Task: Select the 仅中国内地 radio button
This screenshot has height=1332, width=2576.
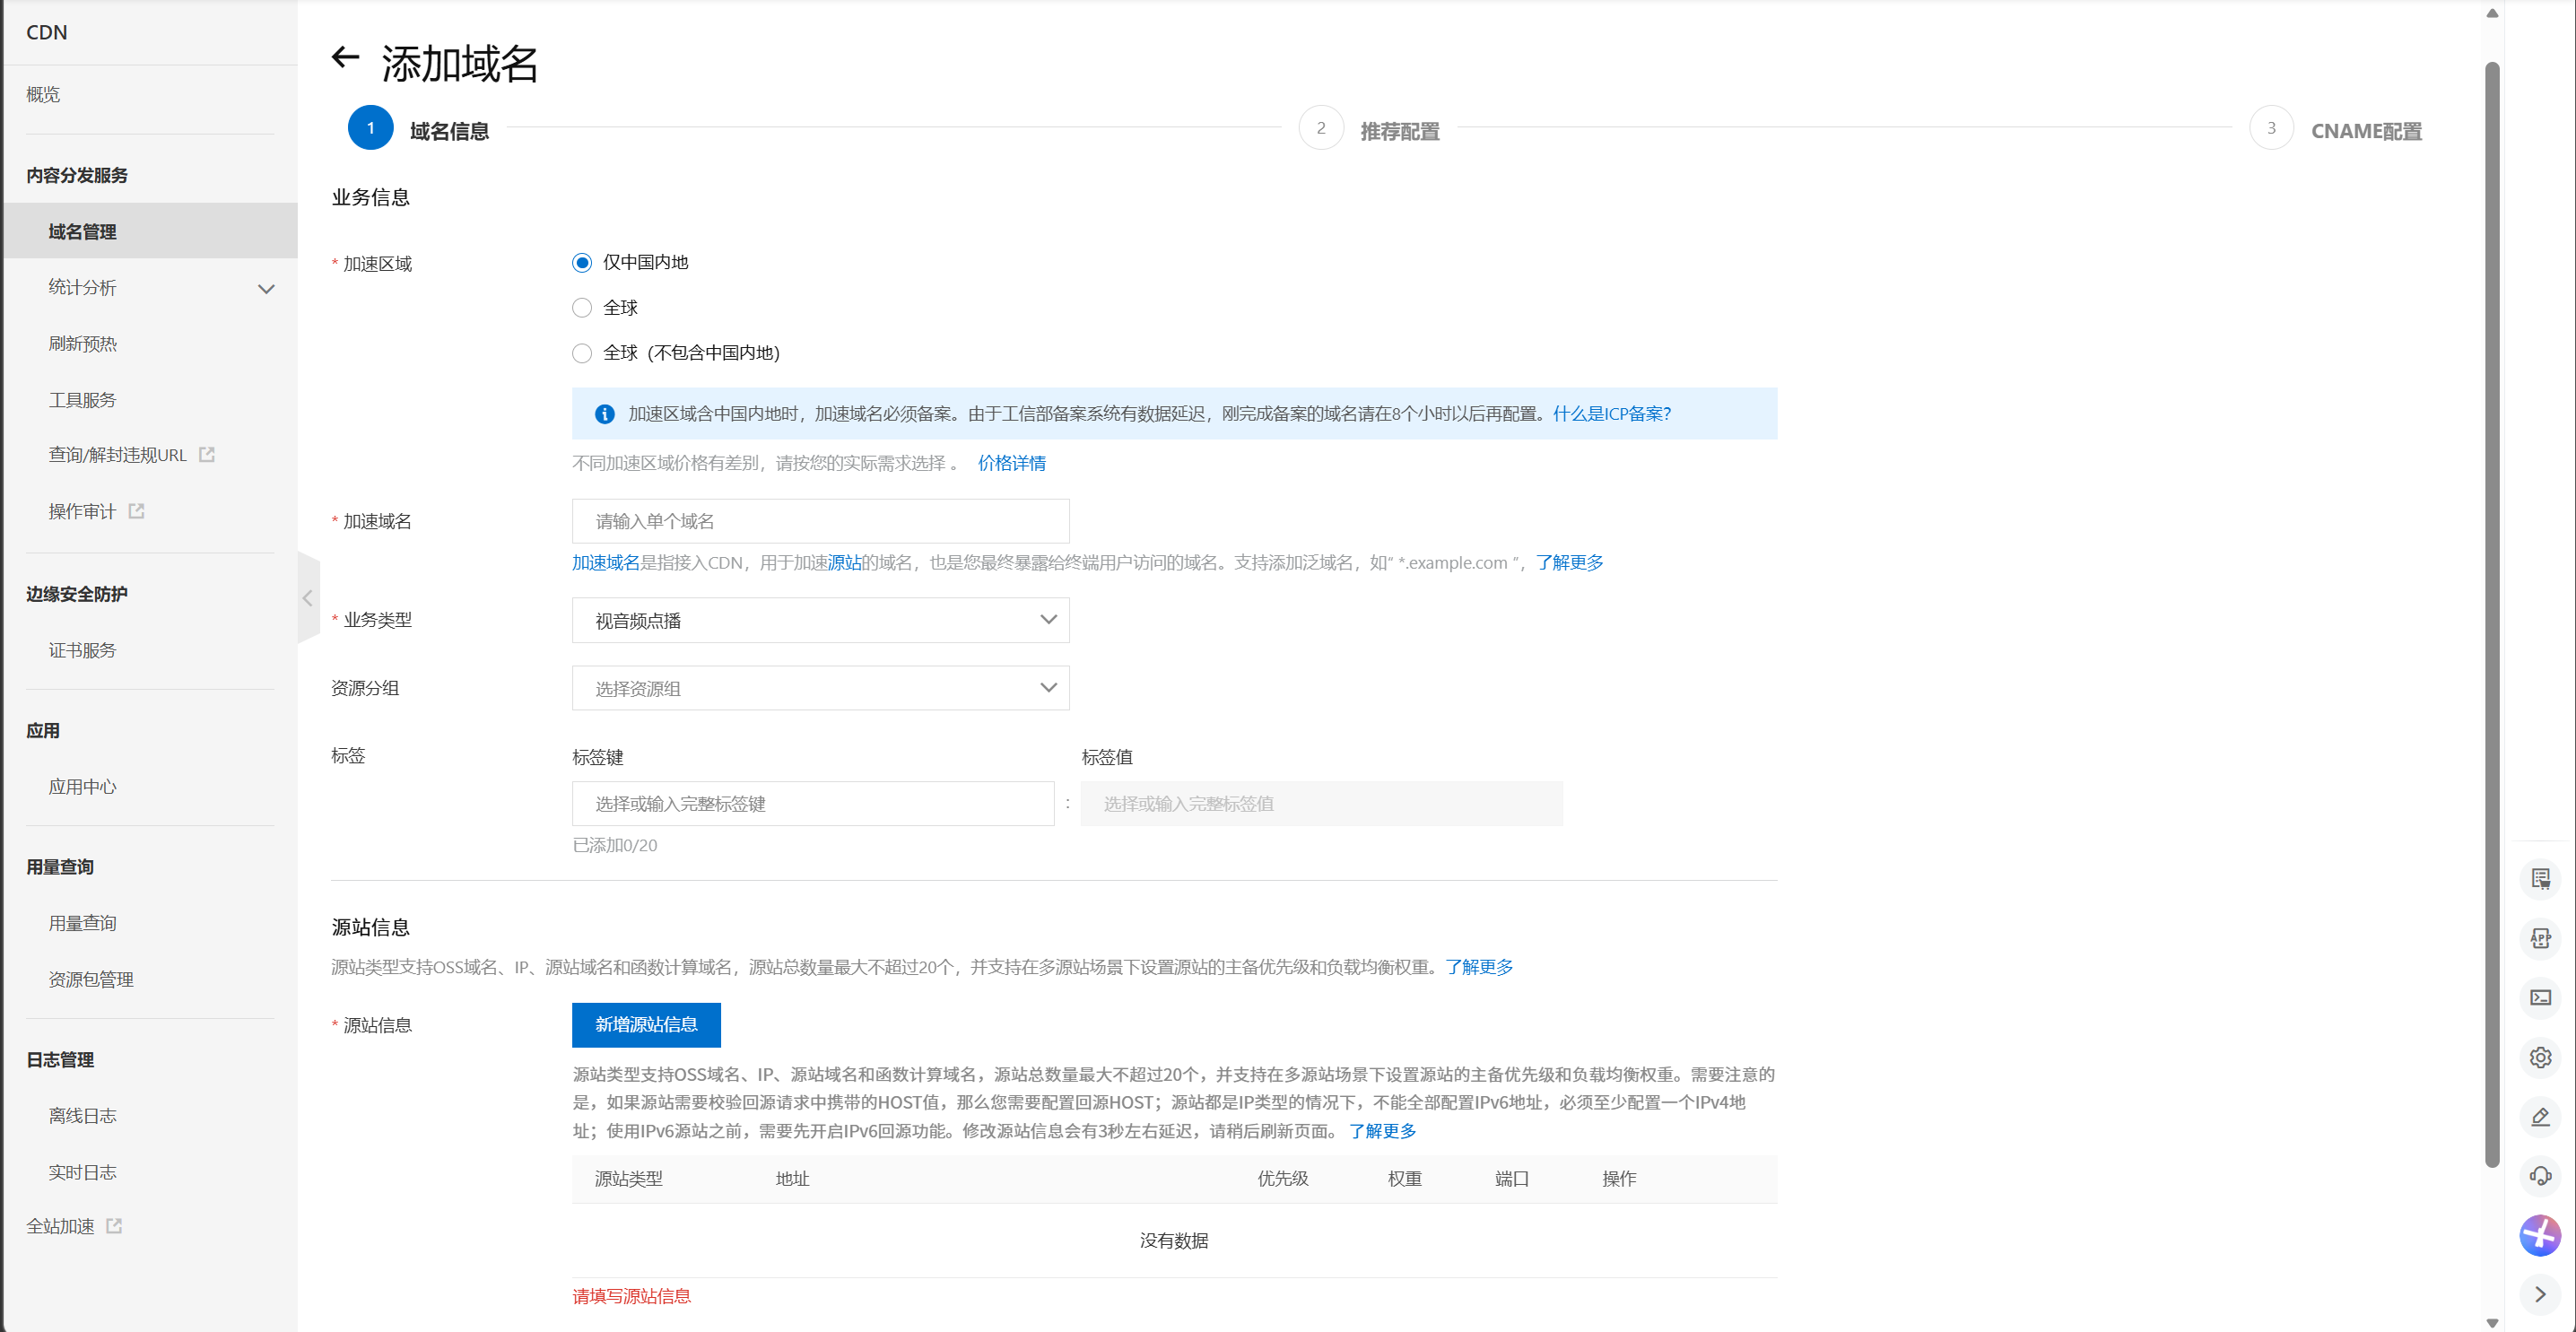Action: pos(582,262)
